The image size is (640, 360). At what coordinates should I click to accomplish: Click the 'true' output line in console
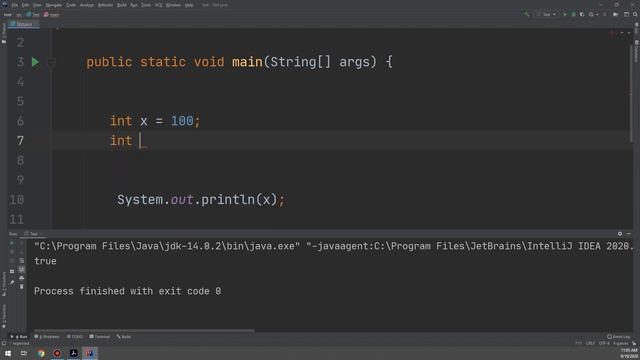(45, 261)
